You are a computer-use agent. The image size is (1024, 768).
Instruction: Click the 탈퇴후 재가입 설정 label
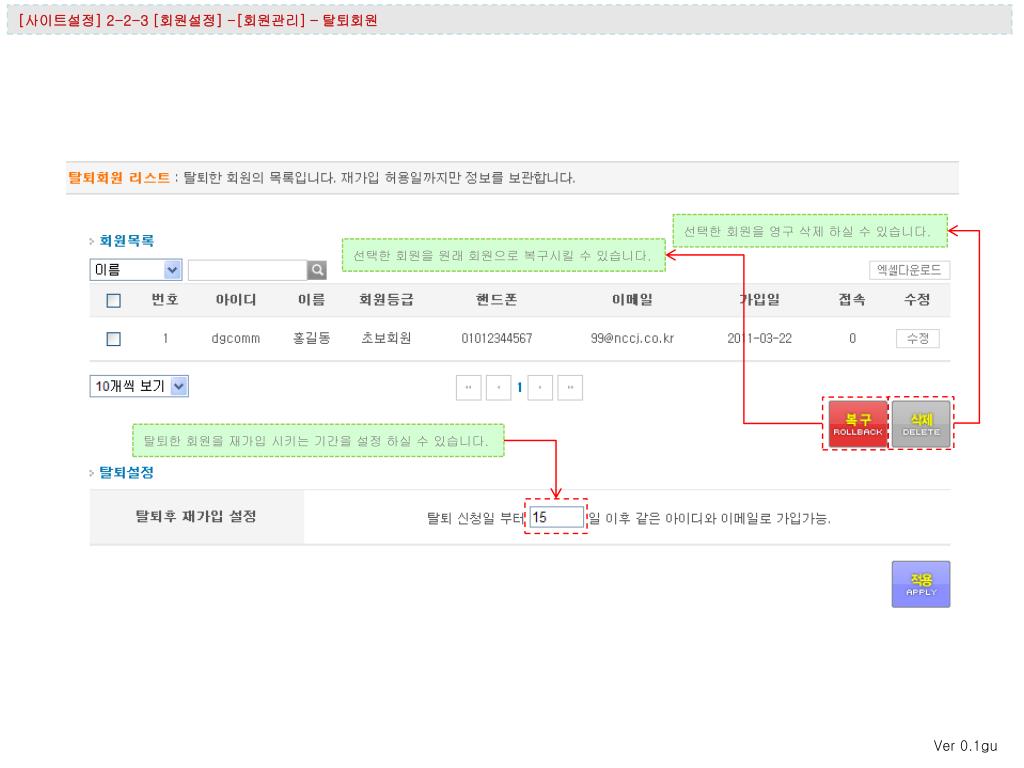[196, 517]
